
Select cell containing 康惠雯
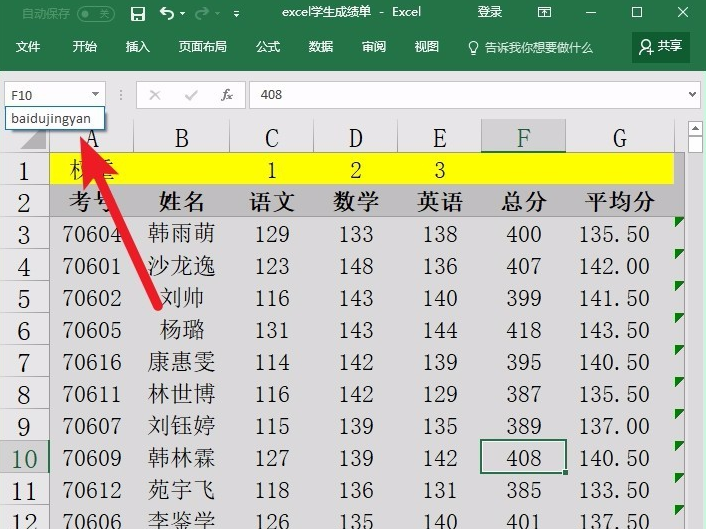pyautogui.click(x=181, y=362)
